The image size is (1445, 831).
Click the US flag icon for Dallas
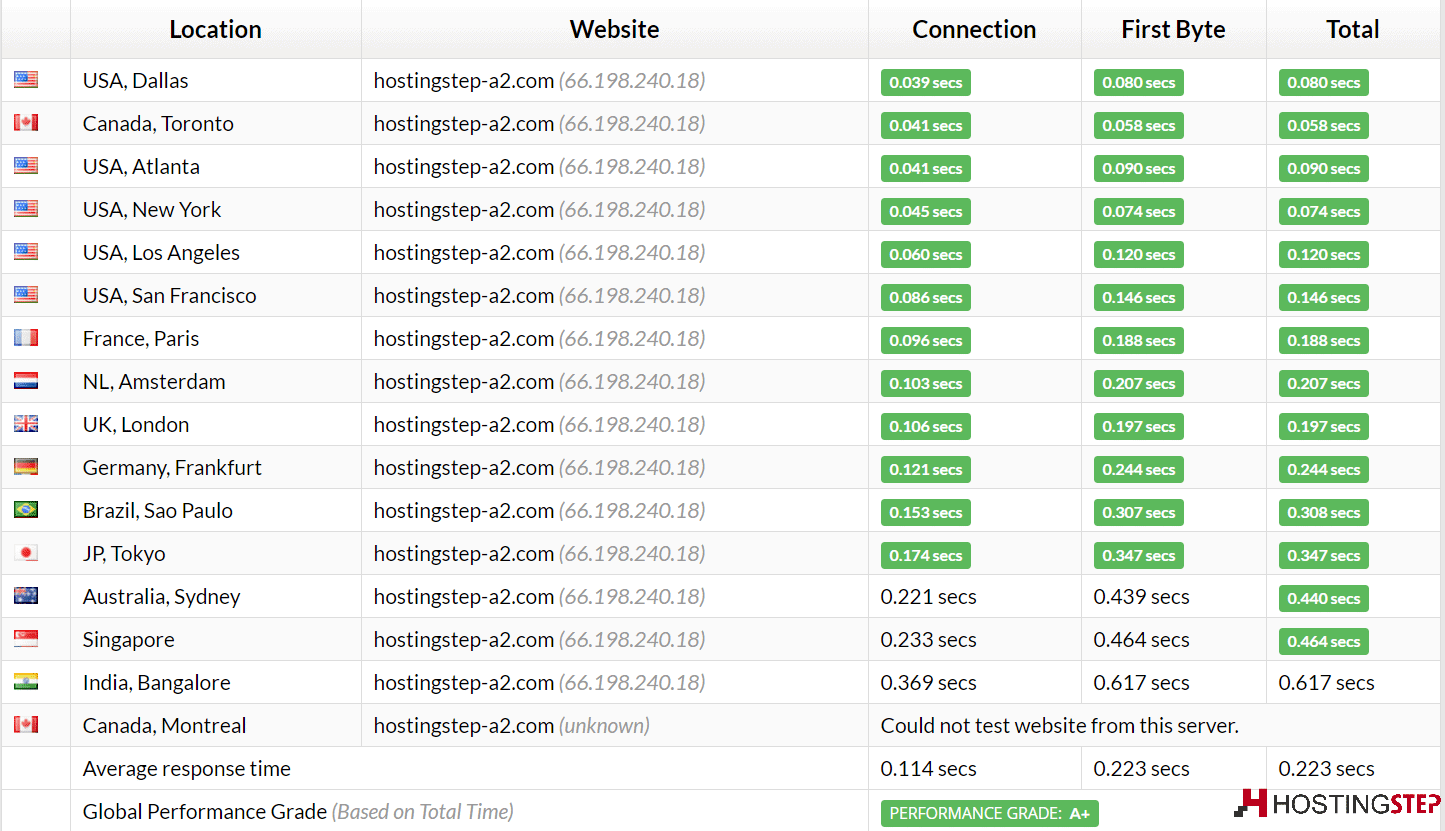pos(26,80)
